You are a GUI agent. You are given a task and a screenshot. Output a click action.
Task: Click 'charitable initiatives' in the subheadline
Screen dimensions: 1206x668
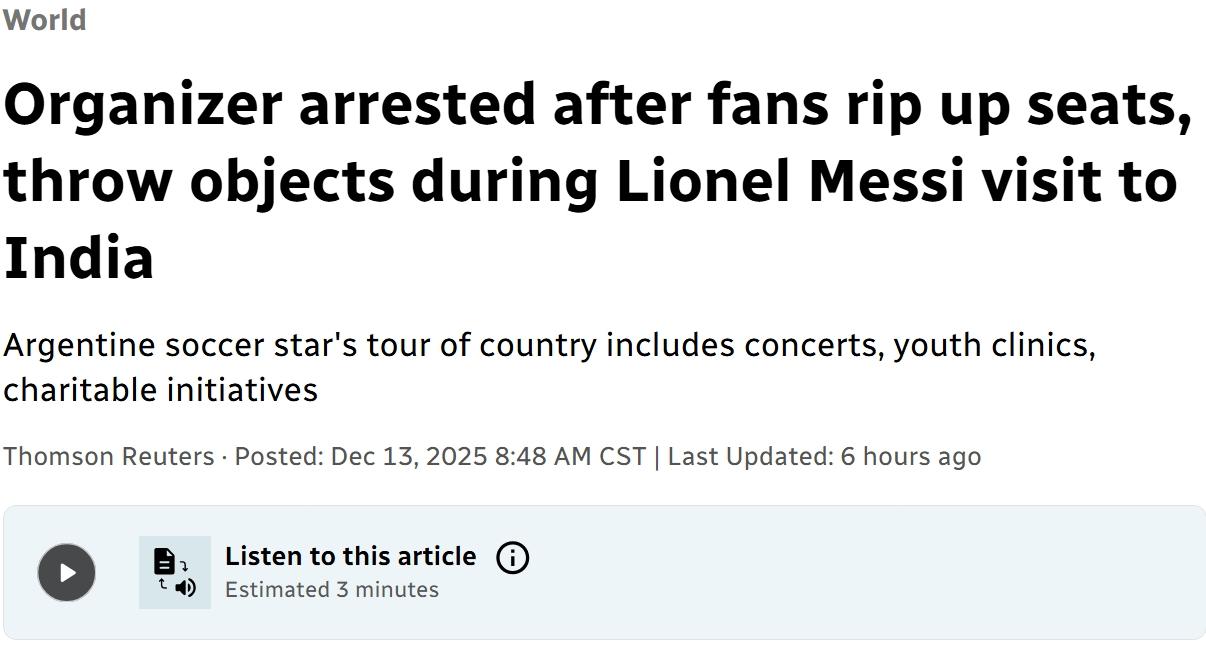tap(160, 389)
